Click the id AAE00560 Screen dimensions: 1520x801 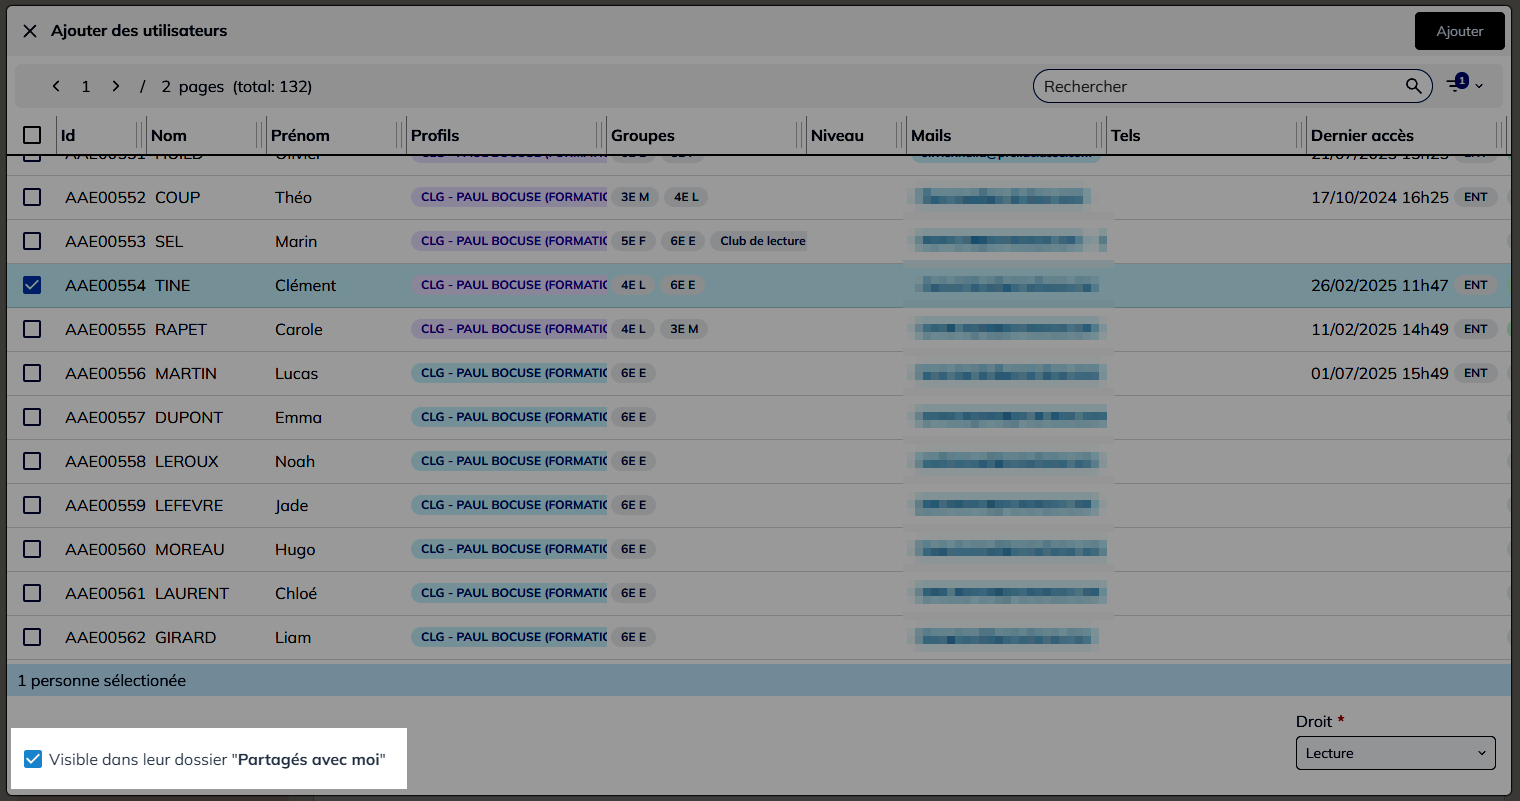[x=105, y=549]
